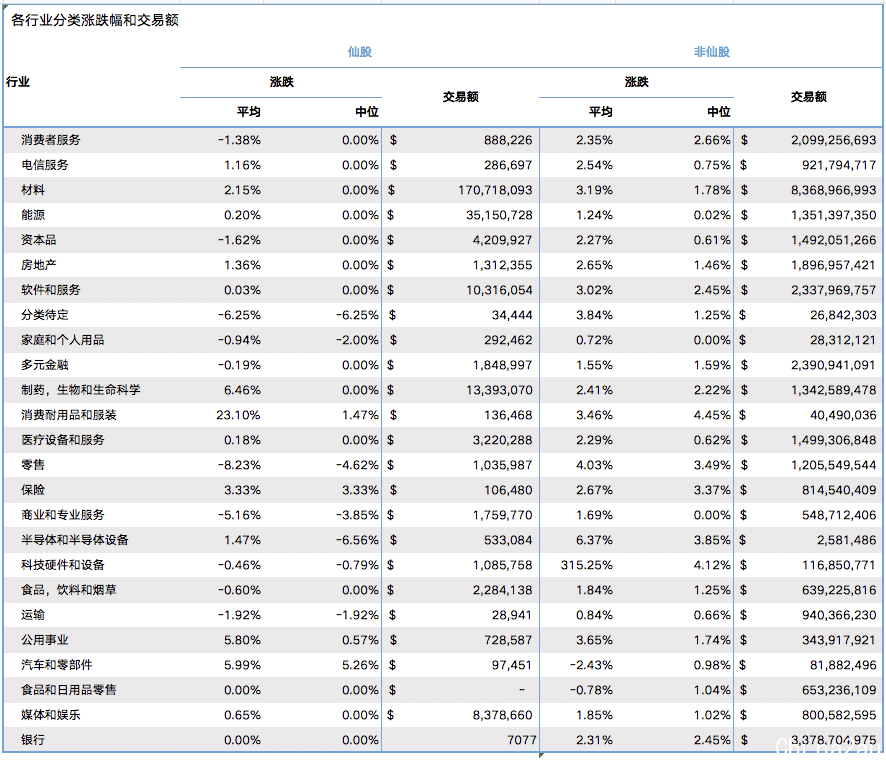886x760 pixels.
Task: Click the 仙股 group header
Action: tap(360, 52)
